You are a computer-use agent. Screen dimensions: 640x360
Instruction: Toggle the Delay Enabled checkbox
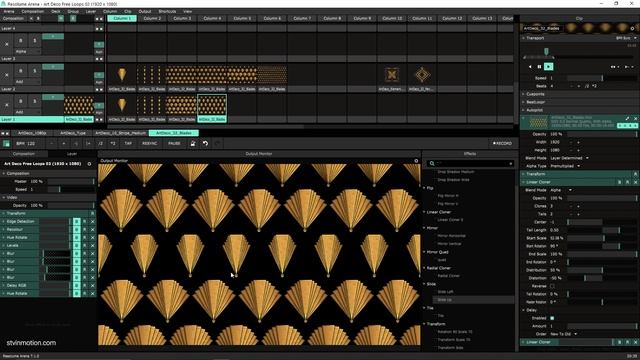pos(552,318)
